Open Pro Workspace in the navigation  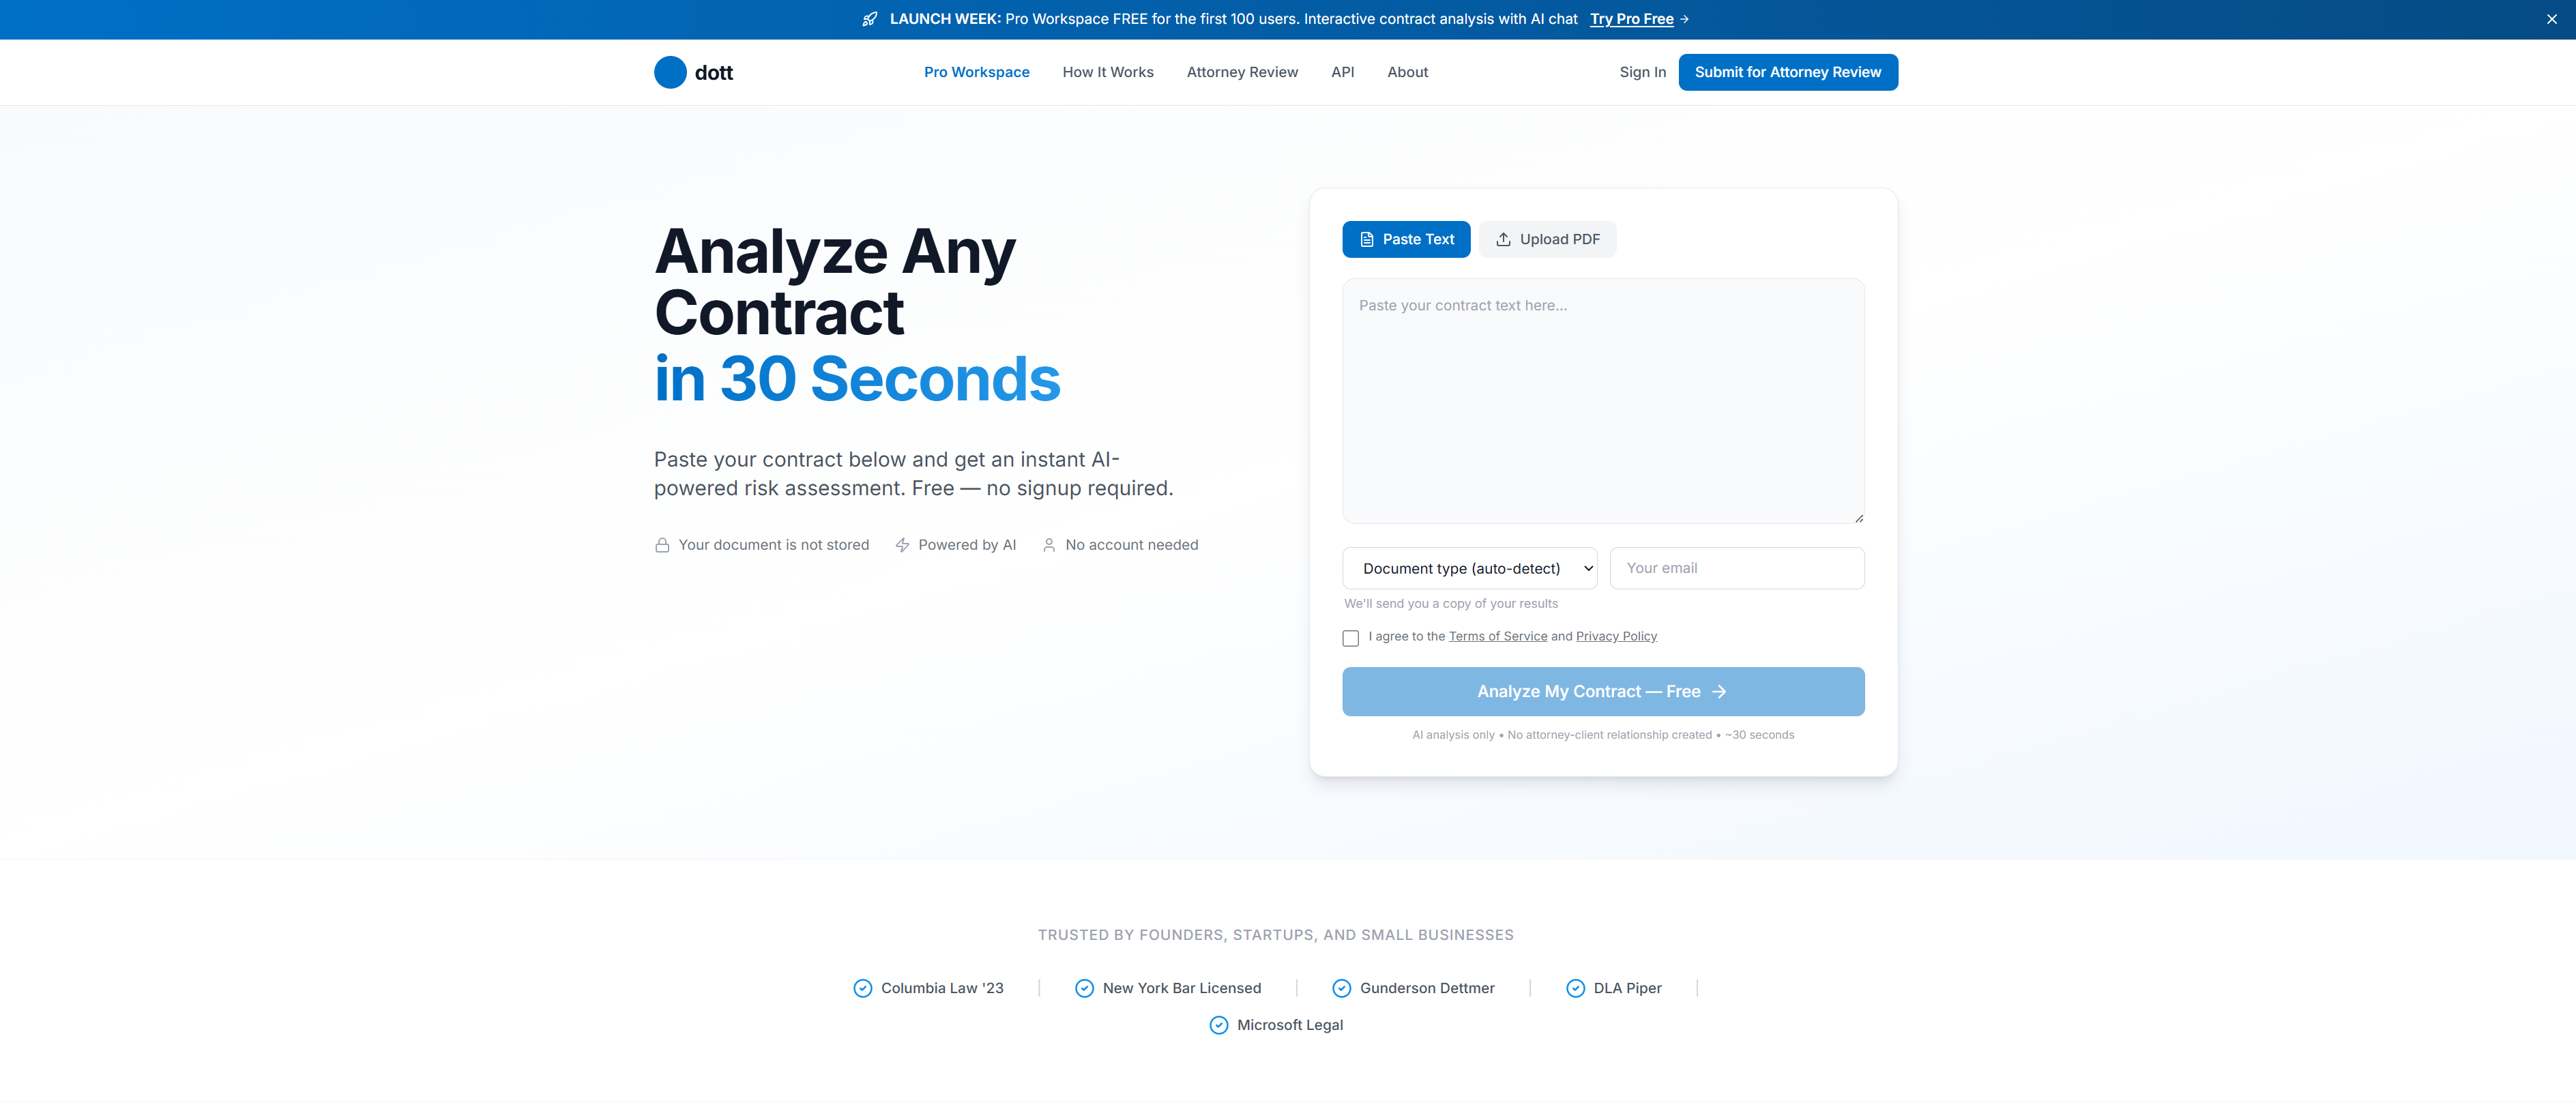[x=976, y=72]
